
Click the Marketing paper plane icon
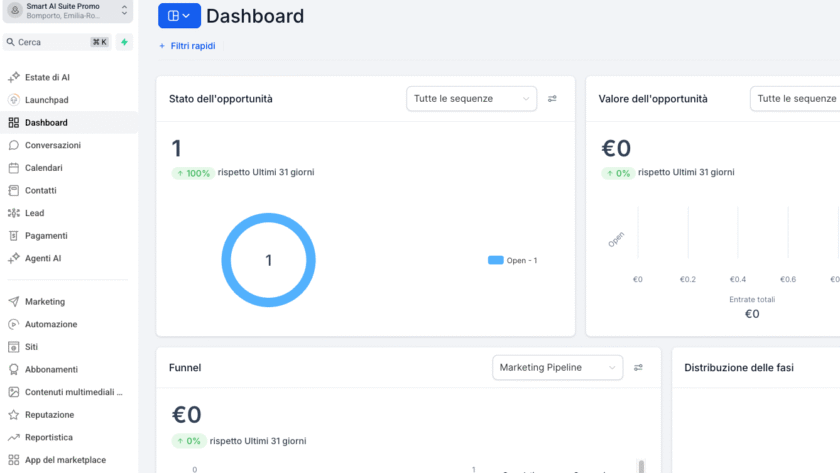[14, 301]
